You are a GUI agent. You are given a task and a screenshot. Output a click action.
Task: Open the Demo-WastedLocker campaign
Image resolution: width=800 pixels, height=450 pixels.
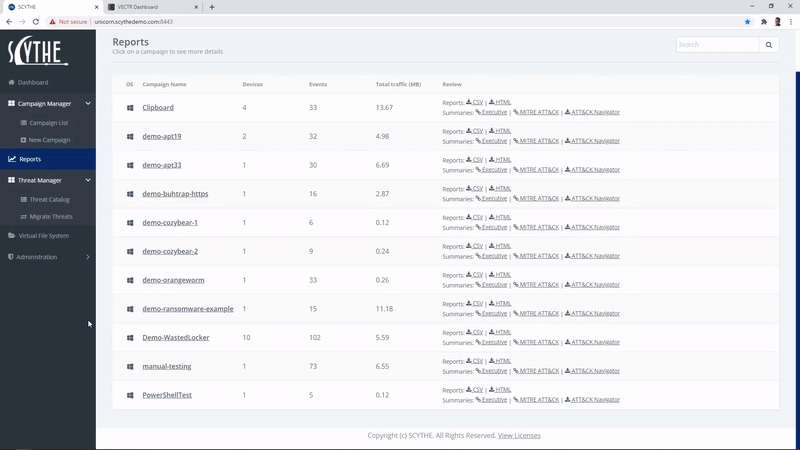pos(176,338)
